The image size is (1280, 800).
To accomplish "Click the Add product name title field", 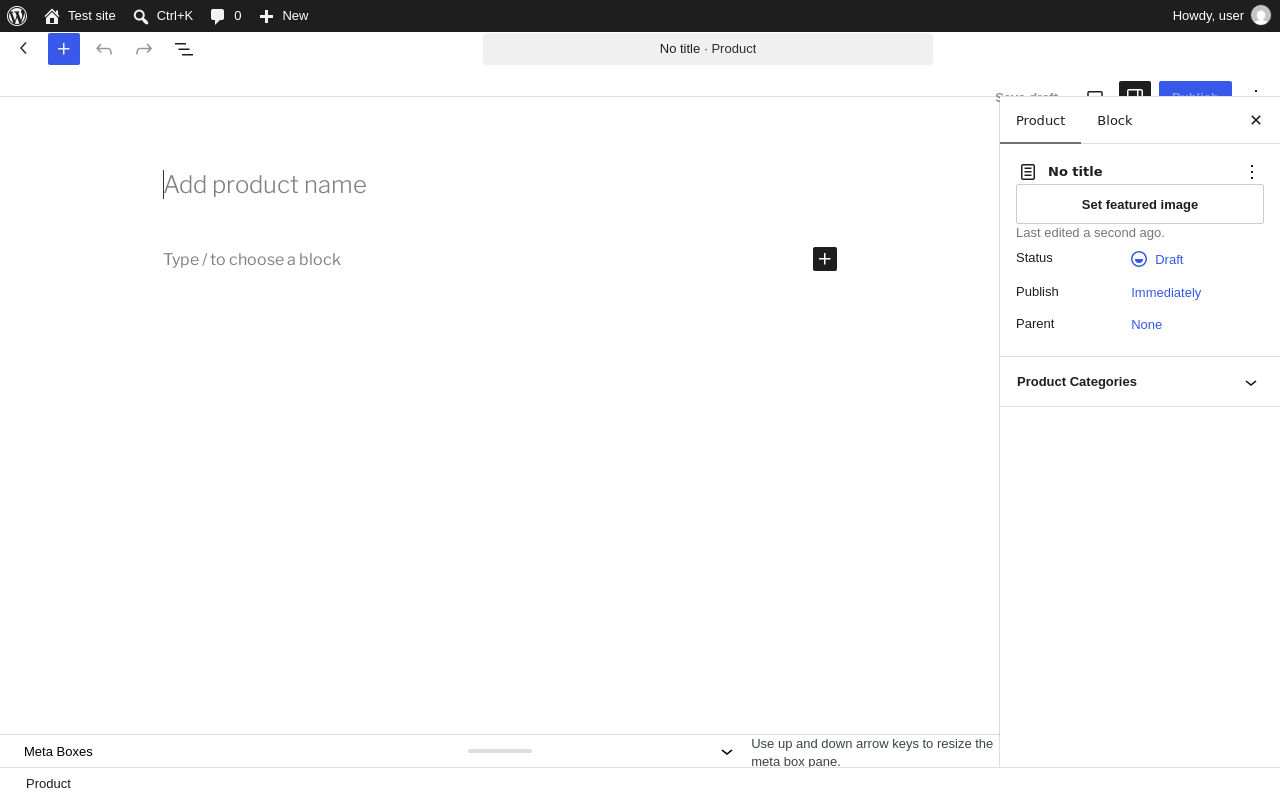I will [x=500, y=185].
